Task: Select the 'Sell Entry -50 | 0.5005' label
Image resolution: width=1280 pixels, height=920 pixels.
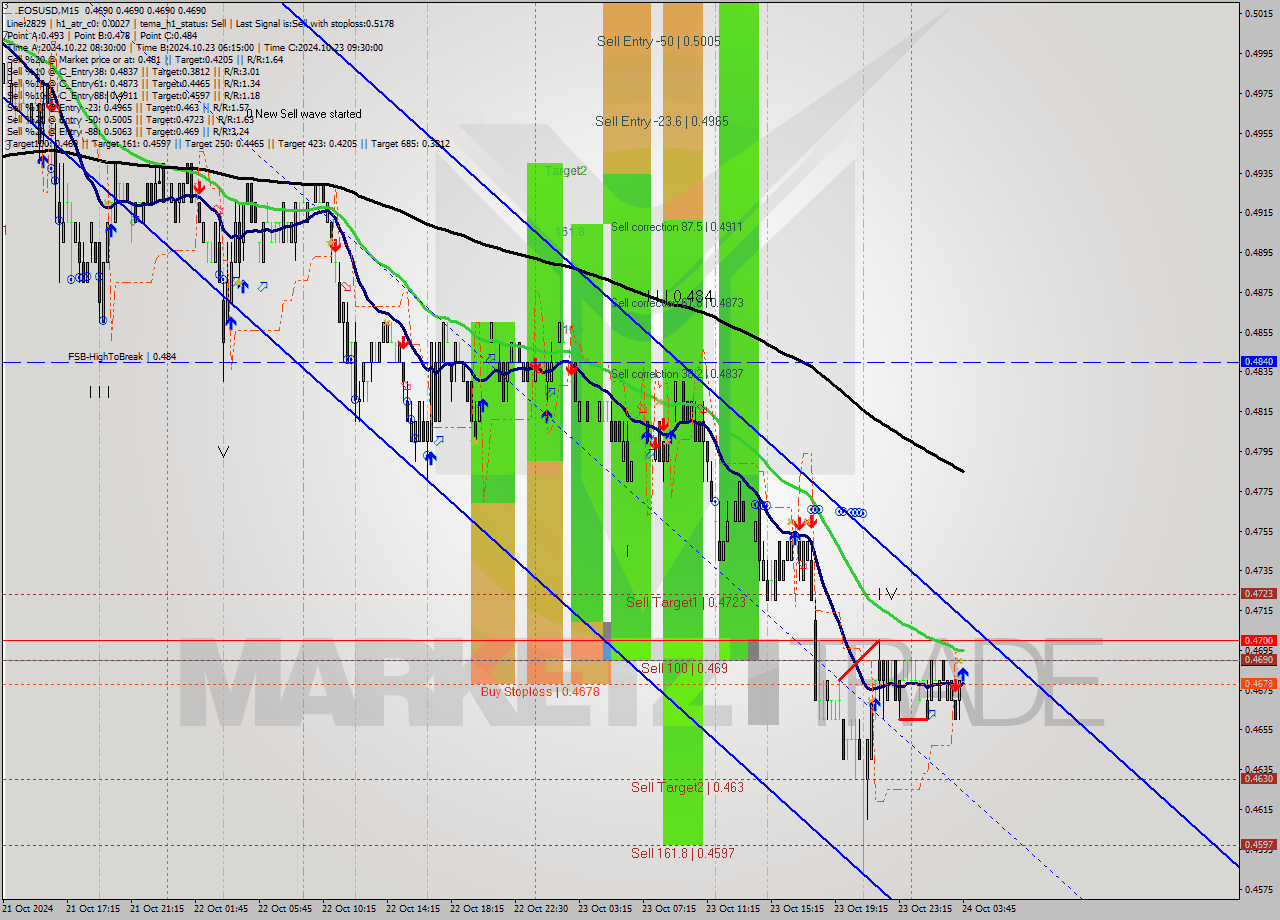Action: pyautogui.click(x=658, y=41)
